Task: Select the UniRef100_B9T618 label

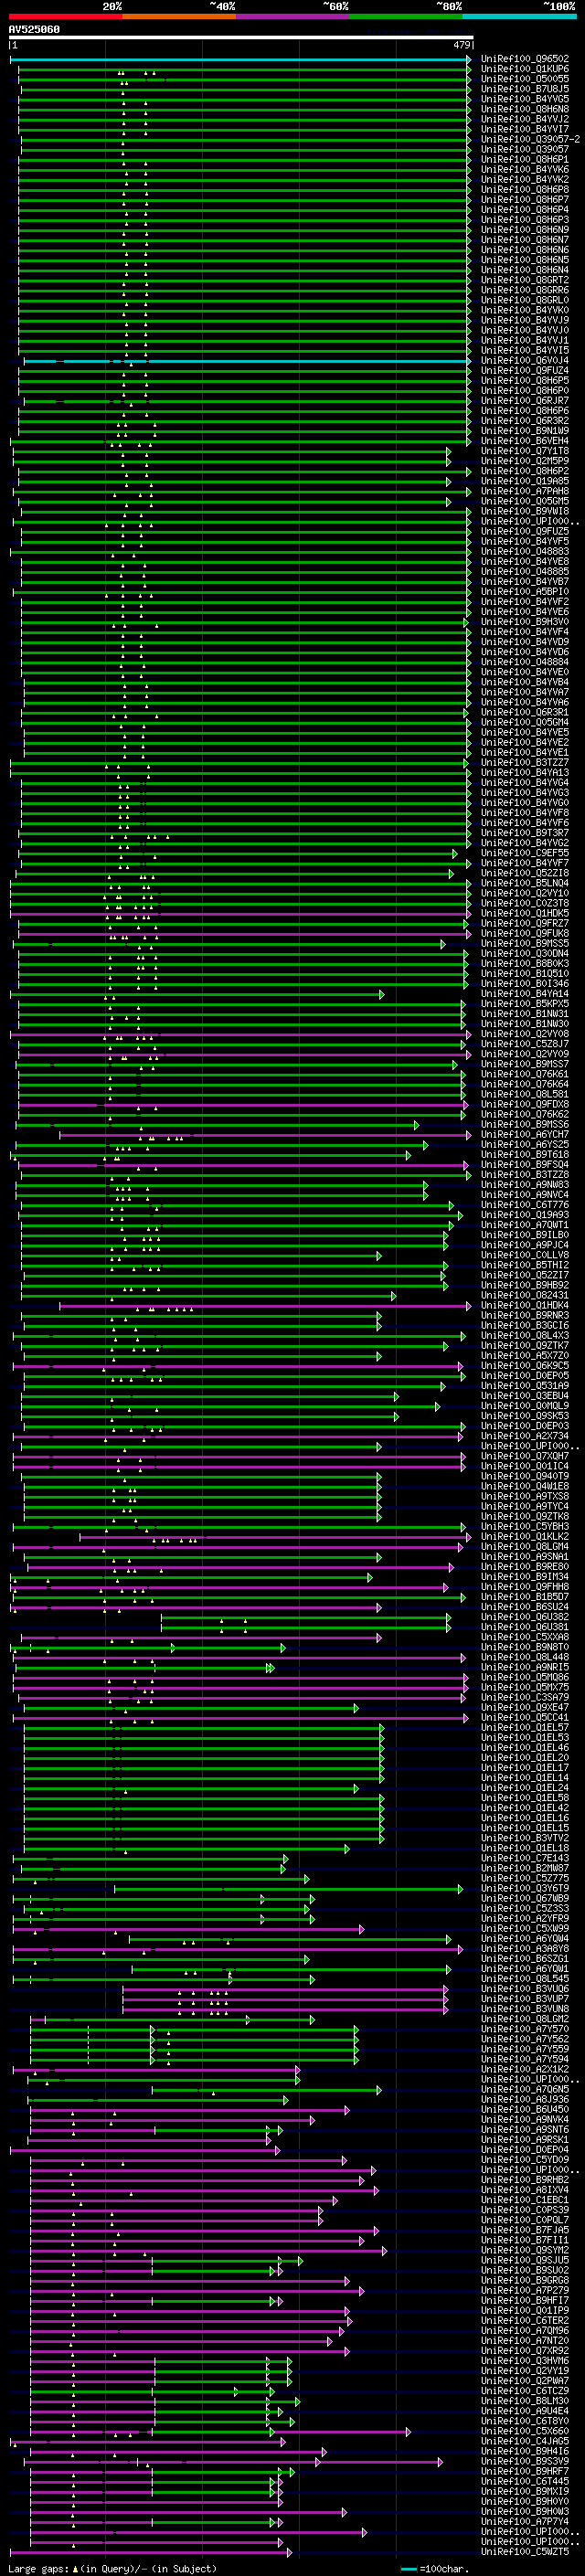Action: (525, 1155)
